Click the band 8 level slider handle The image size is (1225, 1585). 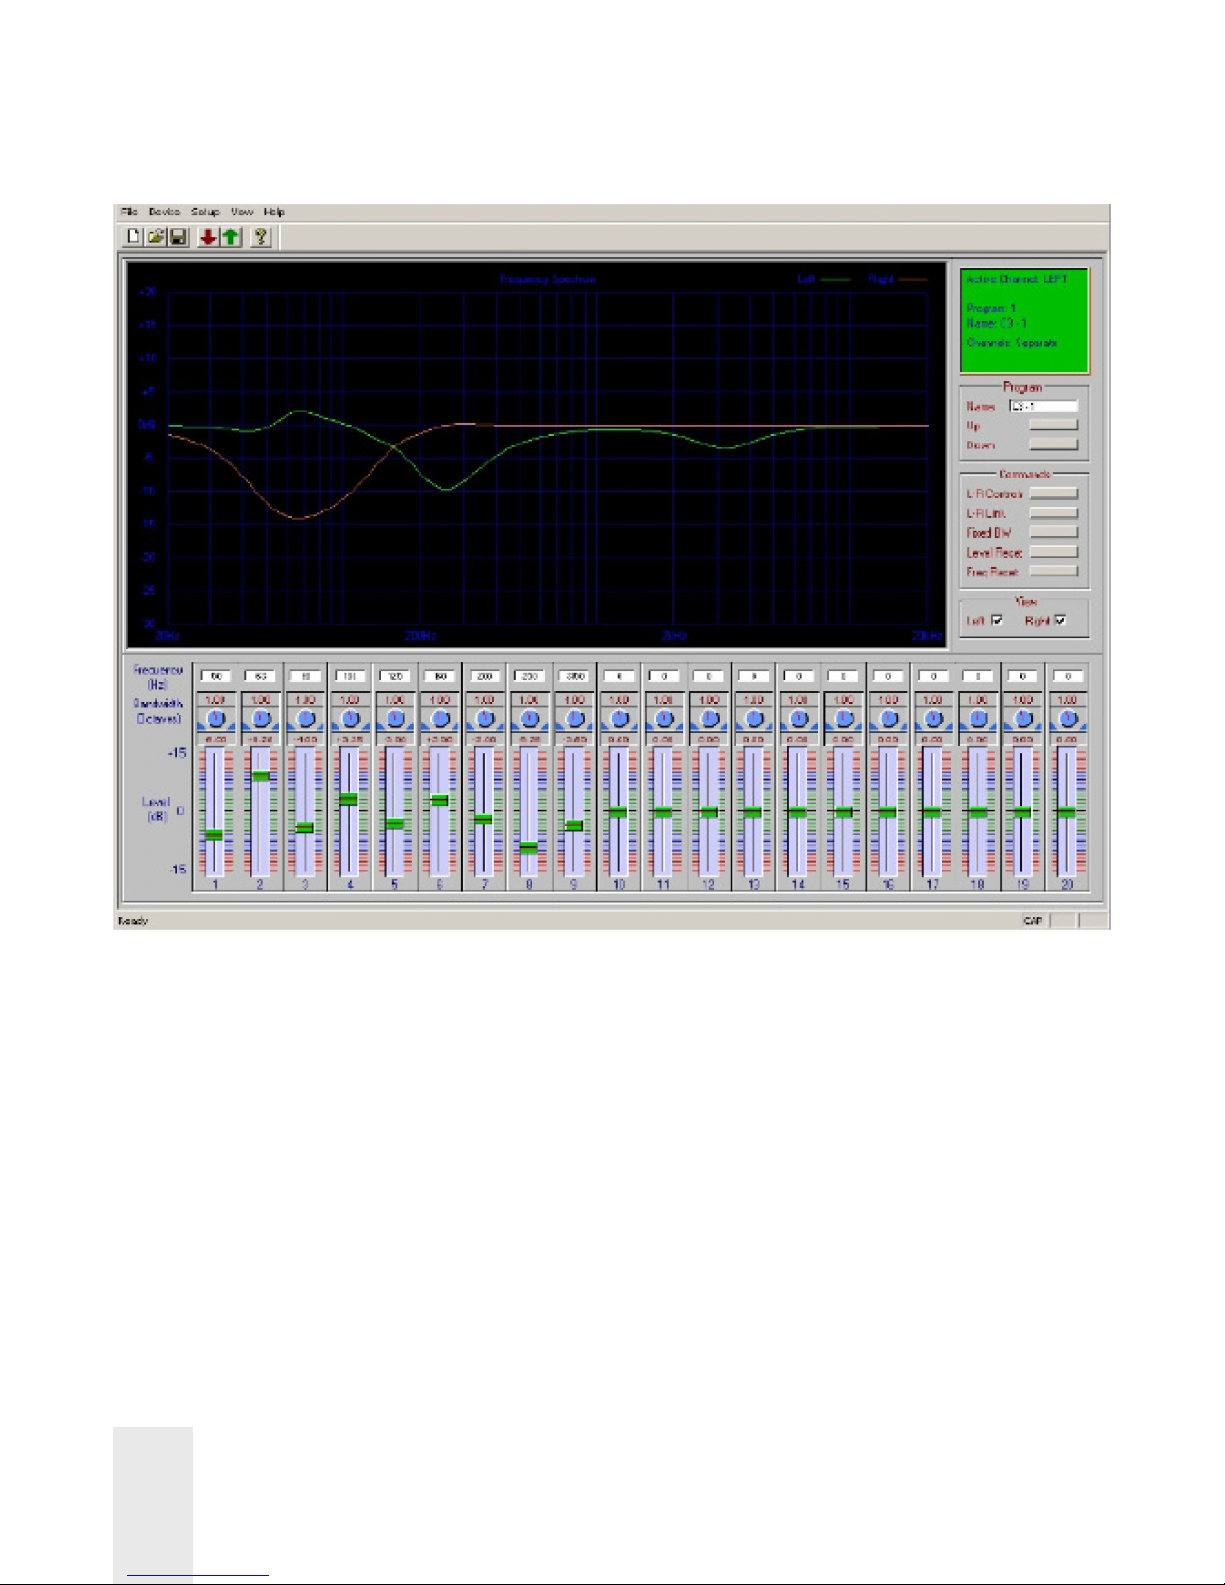point(528,847)
